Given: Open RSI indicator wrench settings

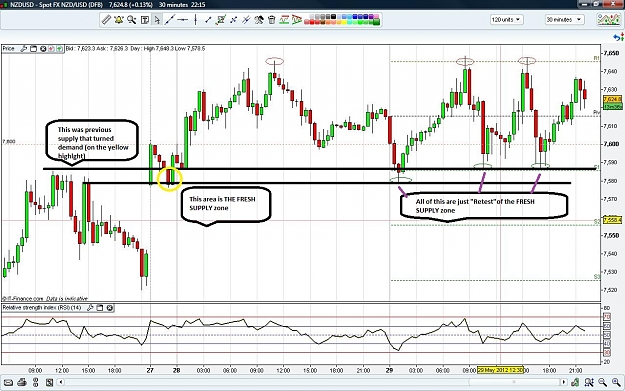Looking at the screenshot, I should point(90,308).
